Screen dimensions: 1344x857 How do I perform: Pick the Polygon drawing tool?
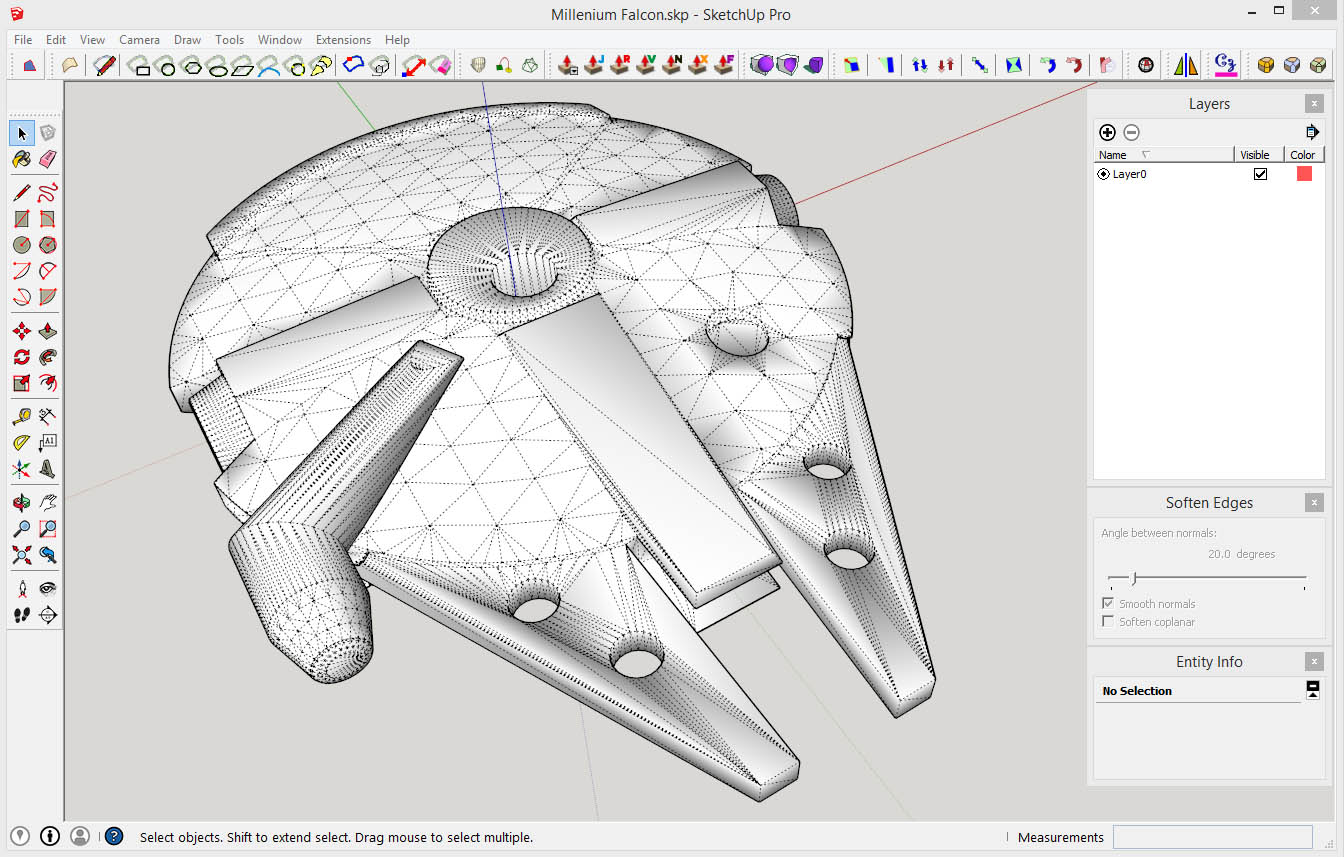pyautogui.click(x=48, y=245)
